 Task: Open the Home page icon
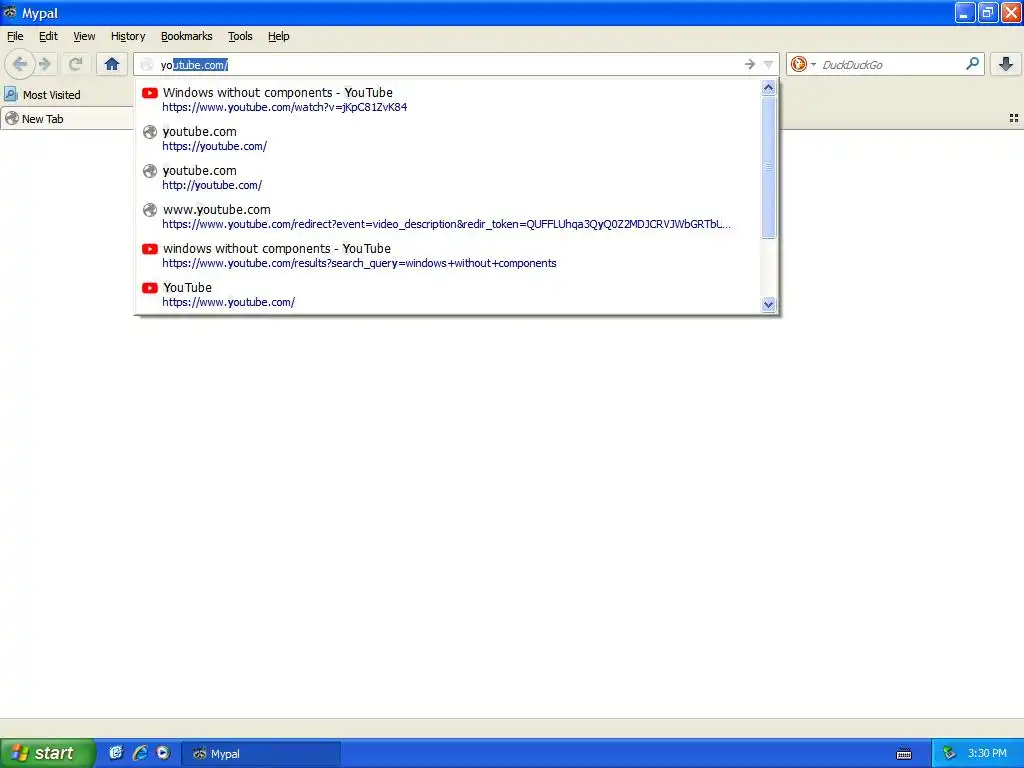click(x=112, y=64)
